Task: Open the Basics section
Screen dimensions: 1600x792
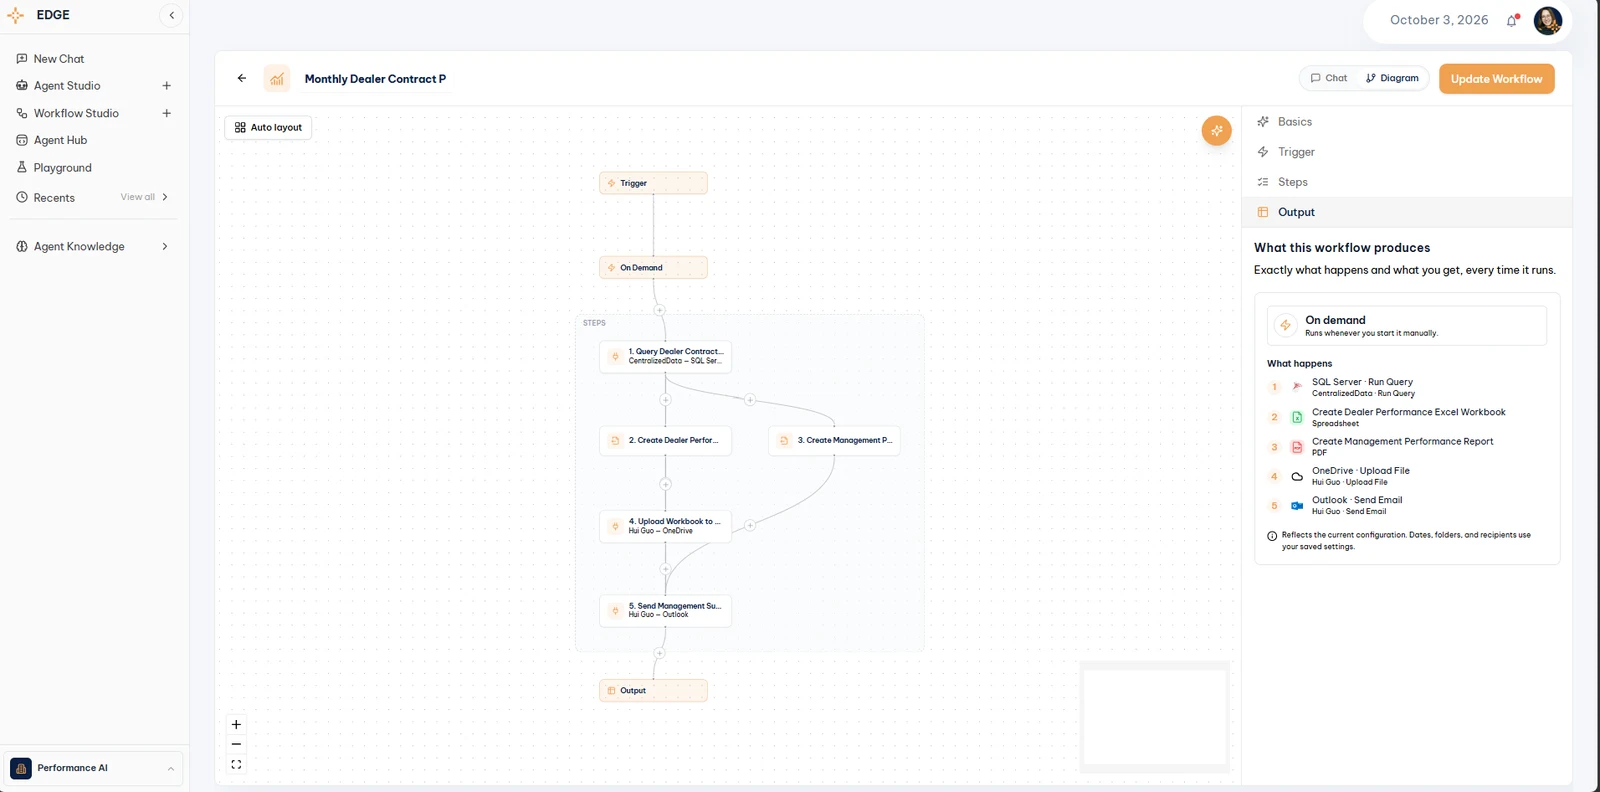Action: [x=1406, y=122]
